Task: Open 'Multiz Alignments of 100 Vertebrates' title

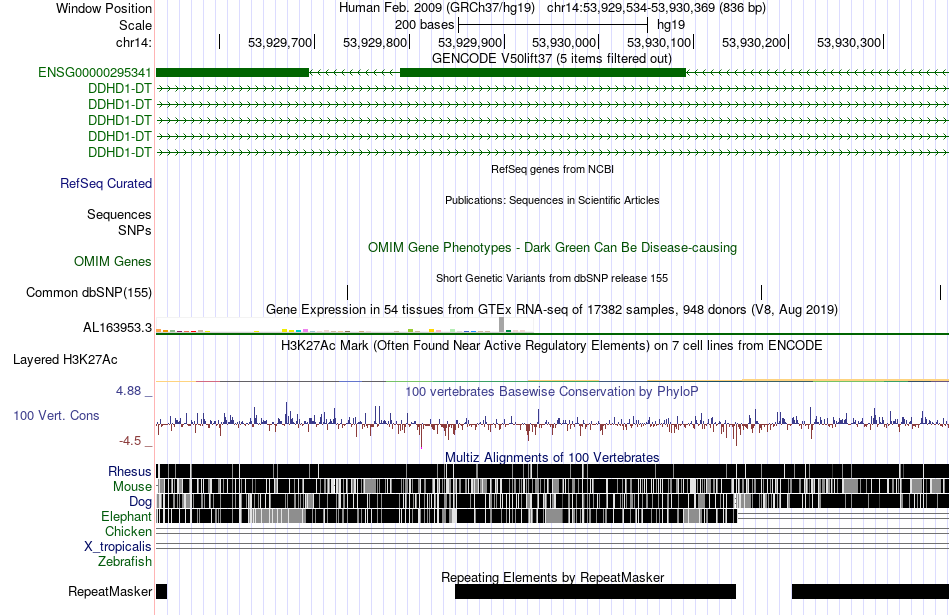Action: click(552, 457)
